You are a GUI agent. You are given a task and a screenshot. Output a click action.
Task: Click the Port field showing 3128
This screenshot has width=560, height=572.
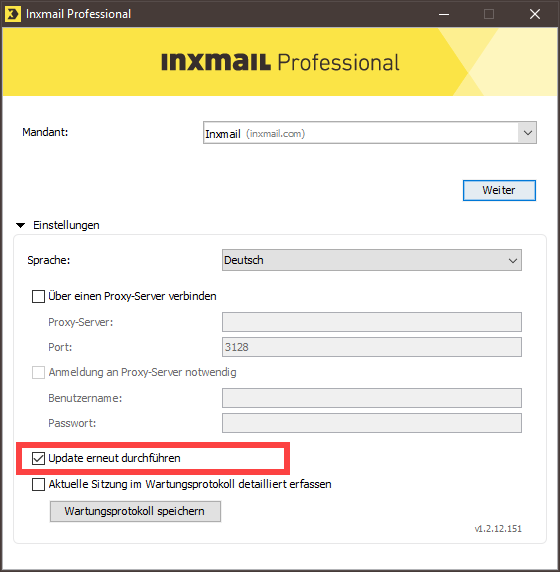click(x=372, y=347)
